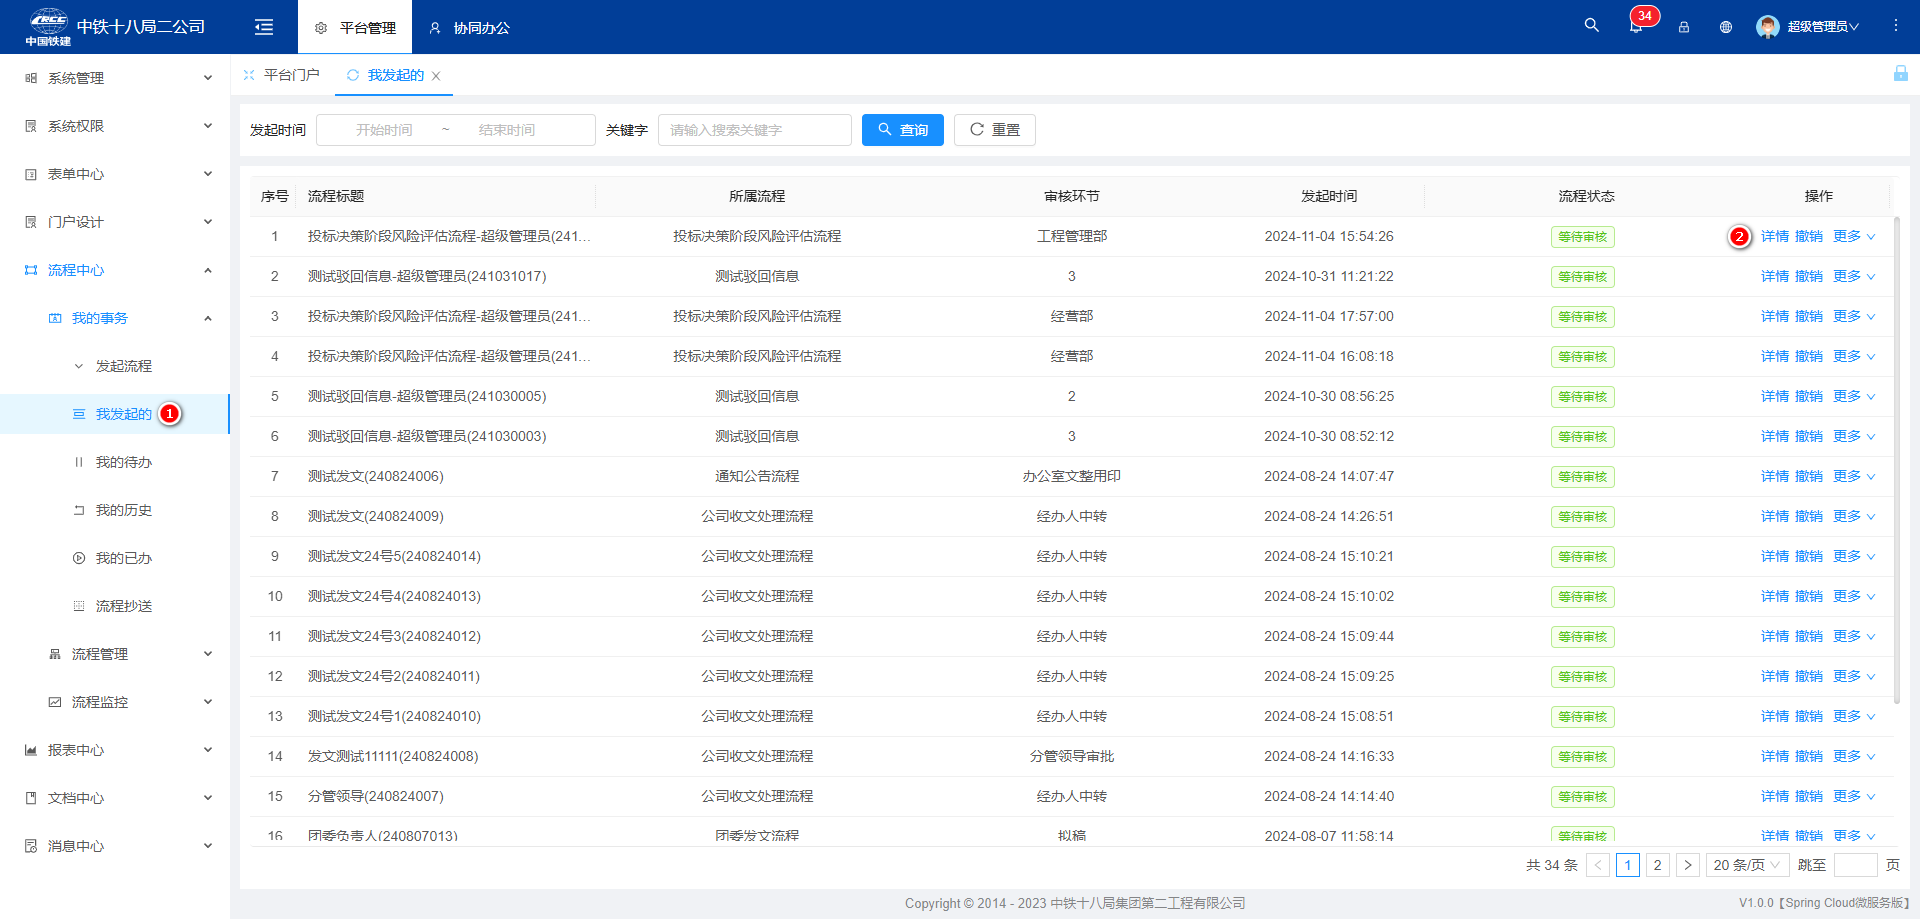Click the blue 查询 search button

(x=903, y=130)
